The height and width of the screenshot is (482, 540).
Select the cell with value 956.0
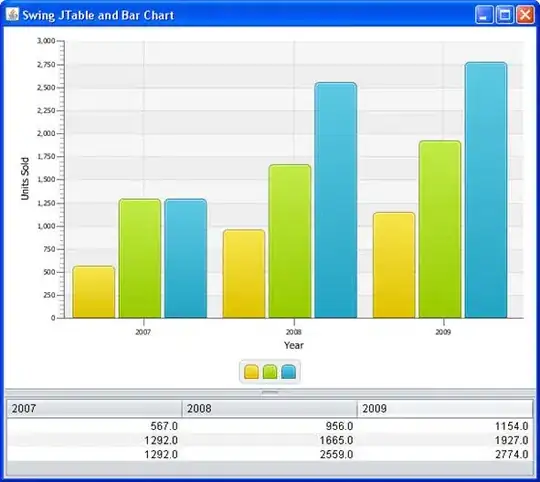(270, 426)
